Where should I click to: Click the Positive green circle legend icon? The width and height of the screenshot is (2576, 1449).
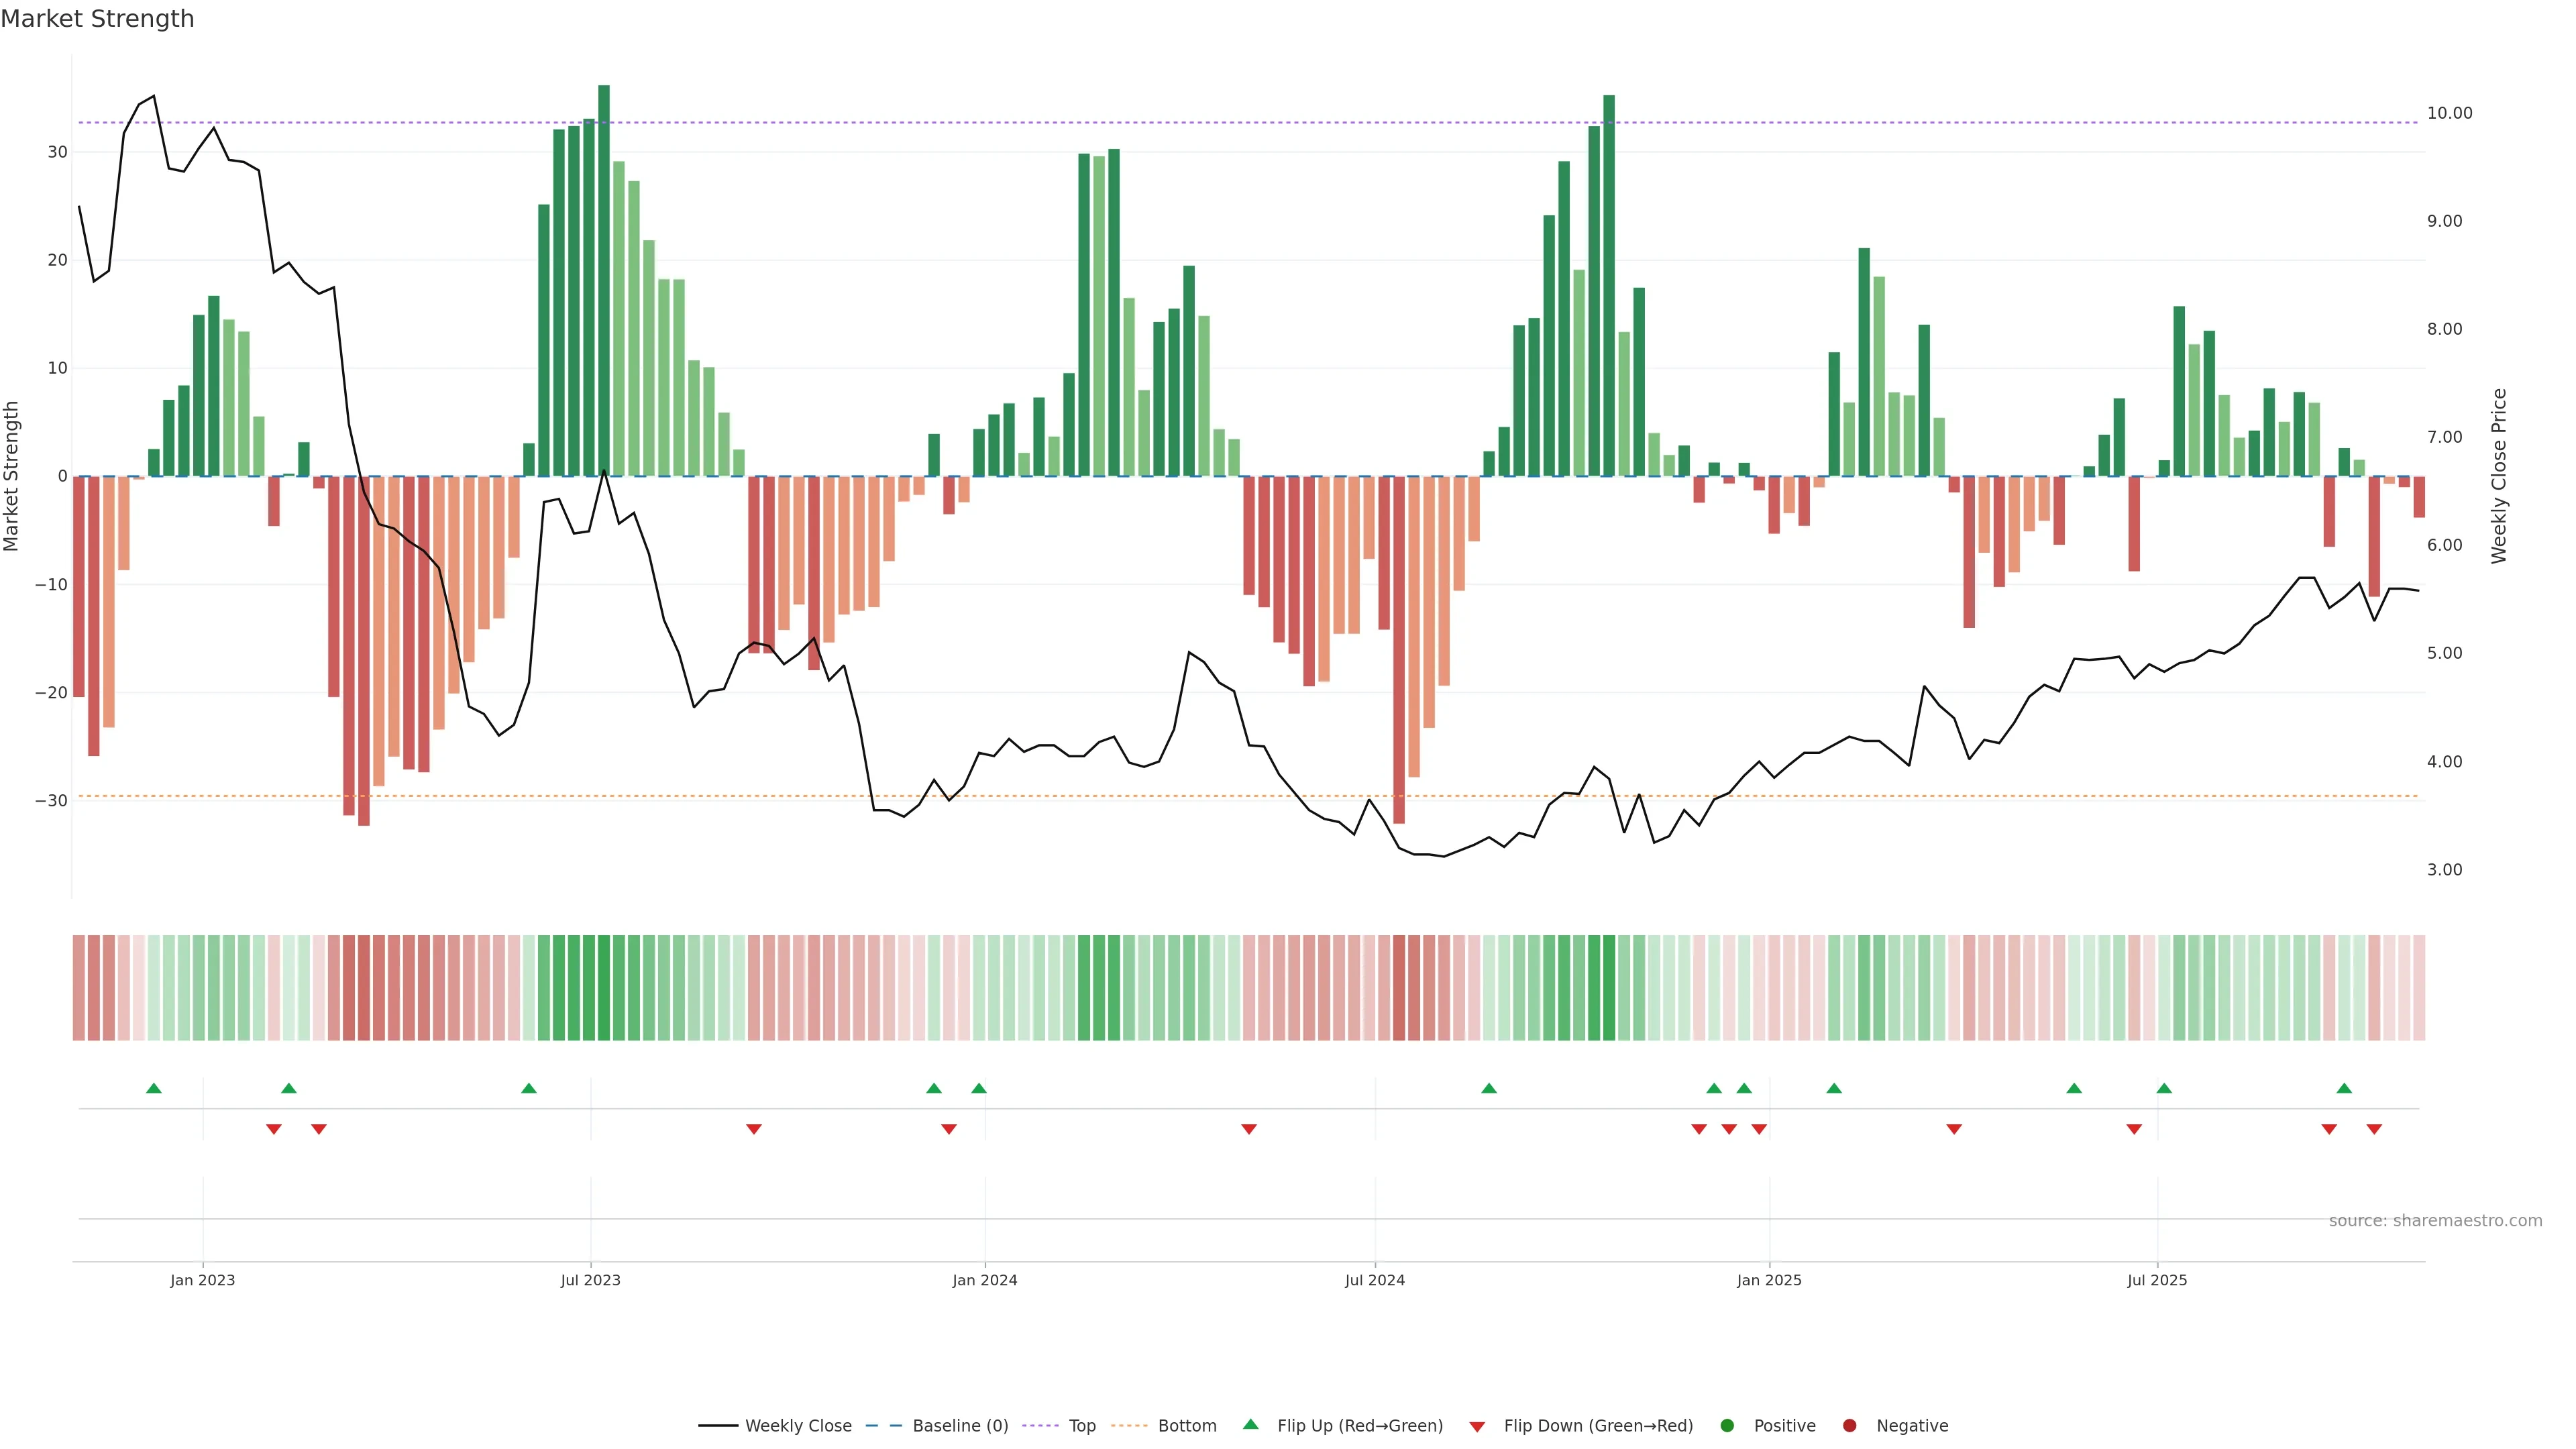[x=1727, y=1425]
